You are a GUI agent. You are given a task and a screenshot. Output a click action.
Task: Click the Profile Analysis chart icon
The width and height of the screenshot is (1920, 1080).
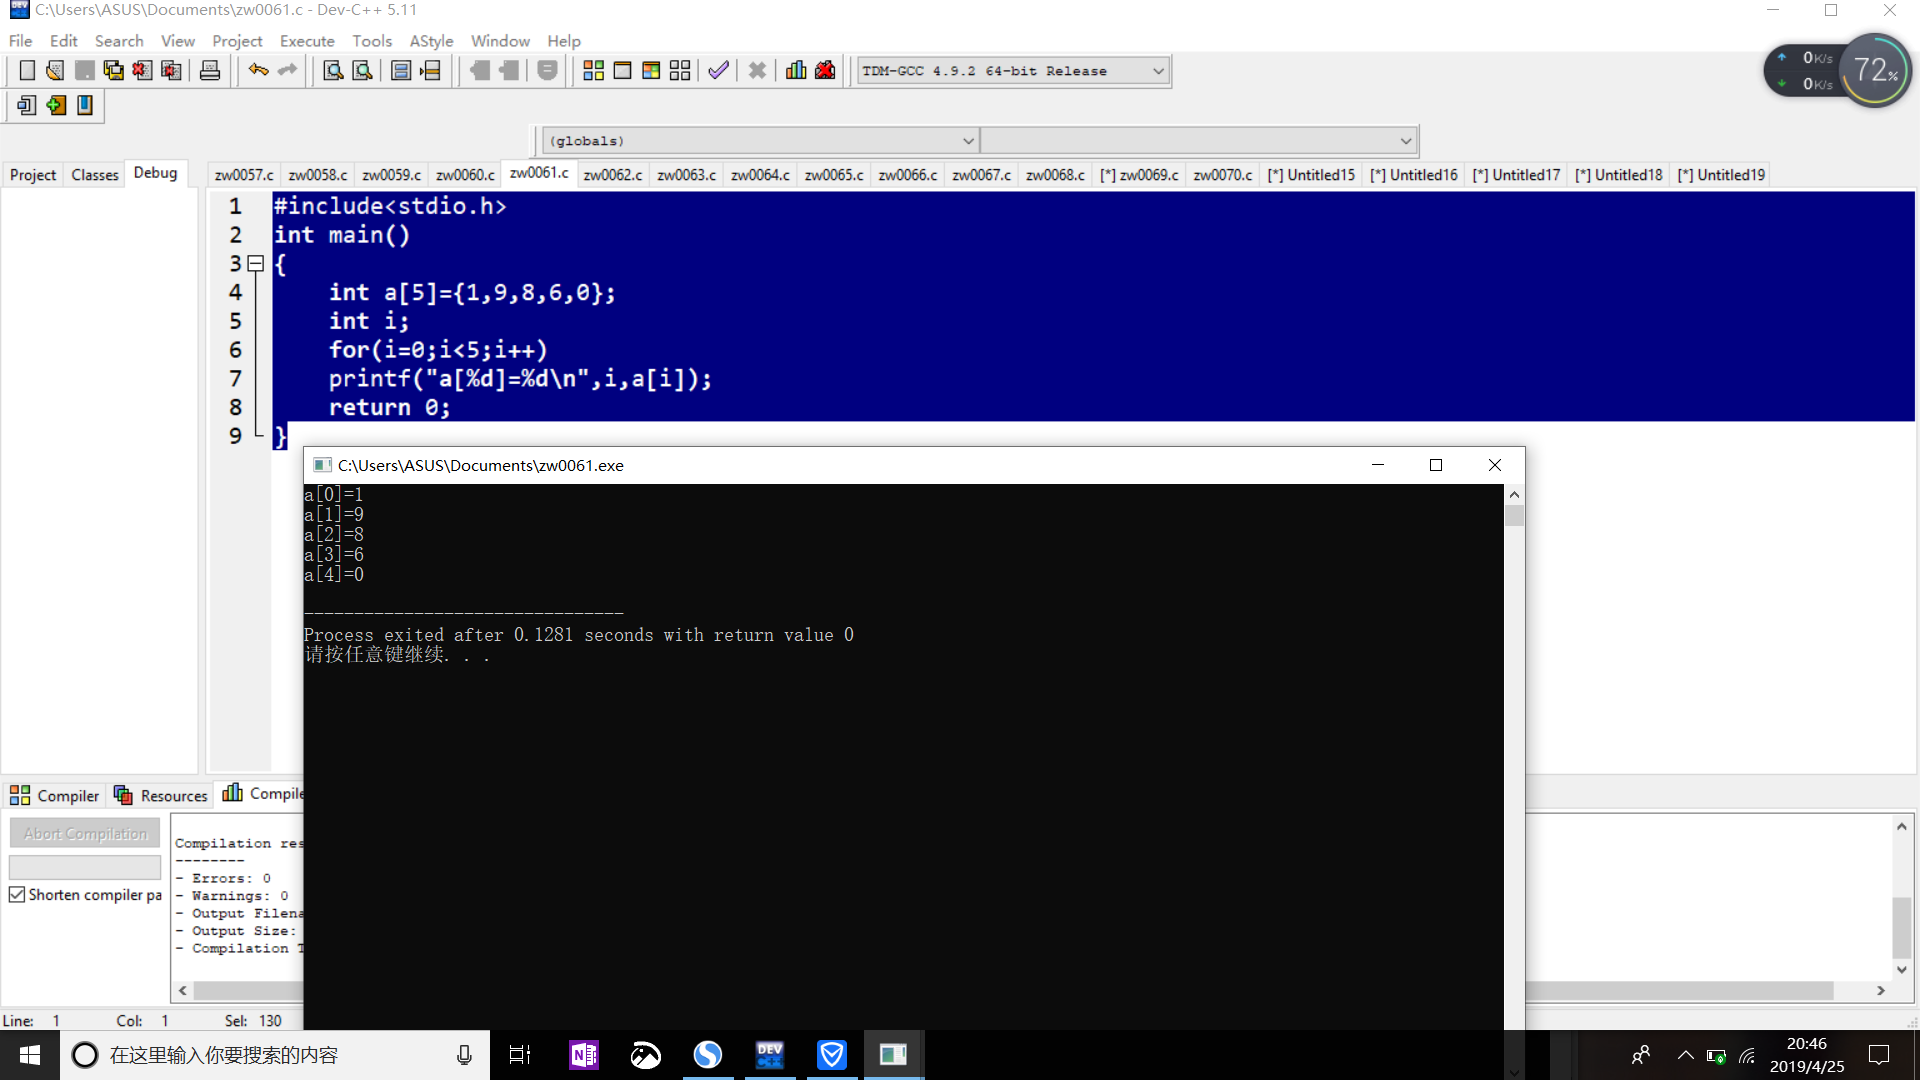tap(796, 71)
